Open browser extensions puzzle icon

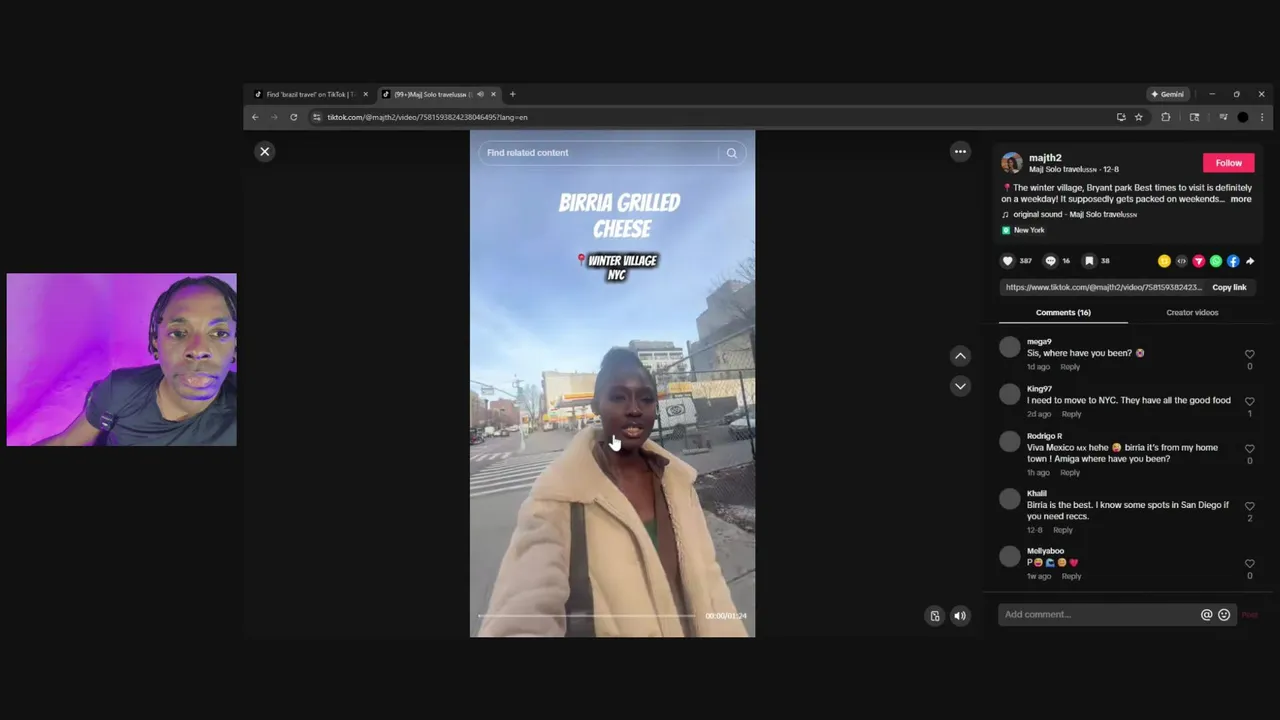point(1165,118)
